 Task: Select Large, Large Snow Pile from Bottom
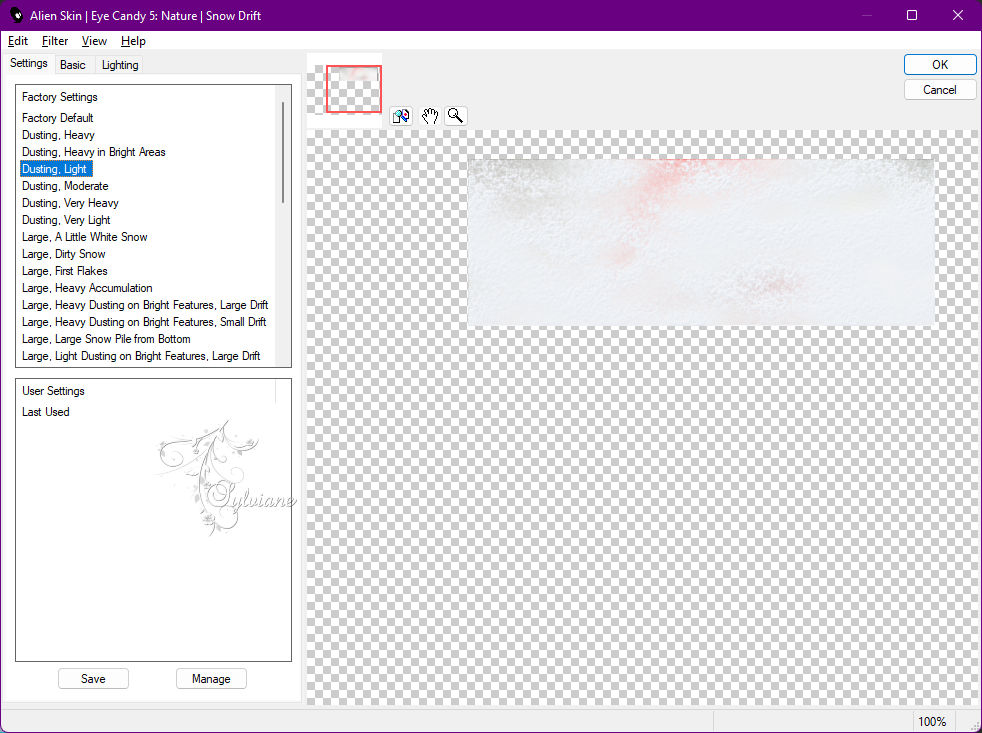click(106, 338)
